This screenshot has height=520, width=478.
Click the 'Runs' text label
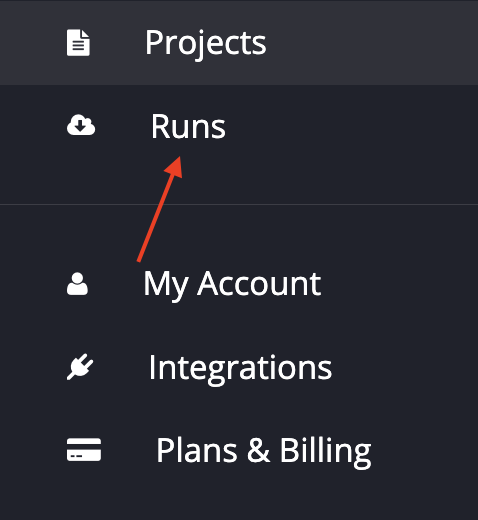[188, 126]
